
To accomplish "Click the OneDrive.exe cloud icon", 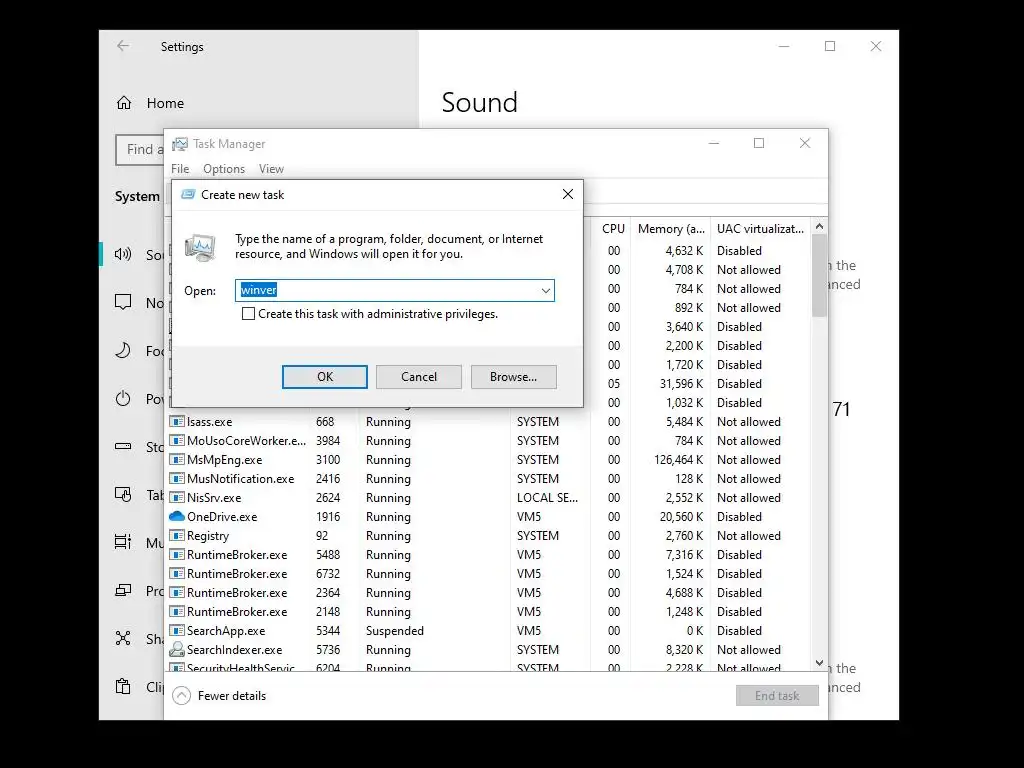I will 177,516.
